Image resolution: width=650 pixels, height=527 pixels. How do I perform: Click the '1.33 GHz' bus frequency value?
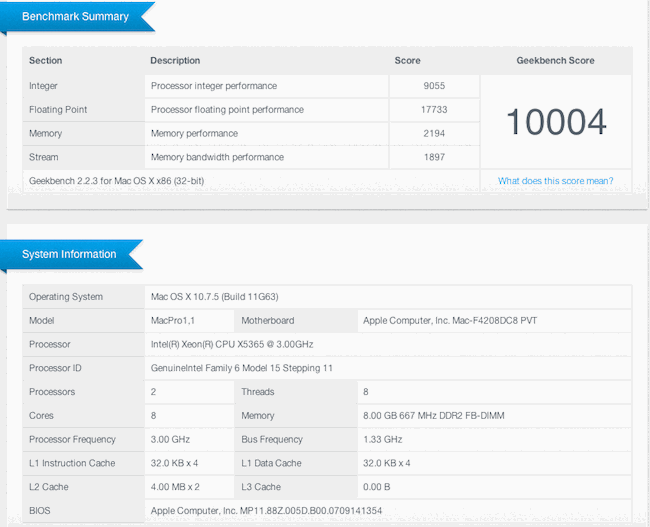click(383, 440)
